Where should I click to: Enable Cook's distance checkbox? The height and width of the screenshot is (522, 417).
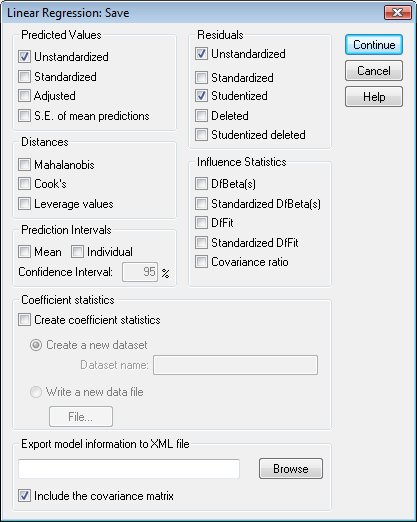tap(24, 184)
